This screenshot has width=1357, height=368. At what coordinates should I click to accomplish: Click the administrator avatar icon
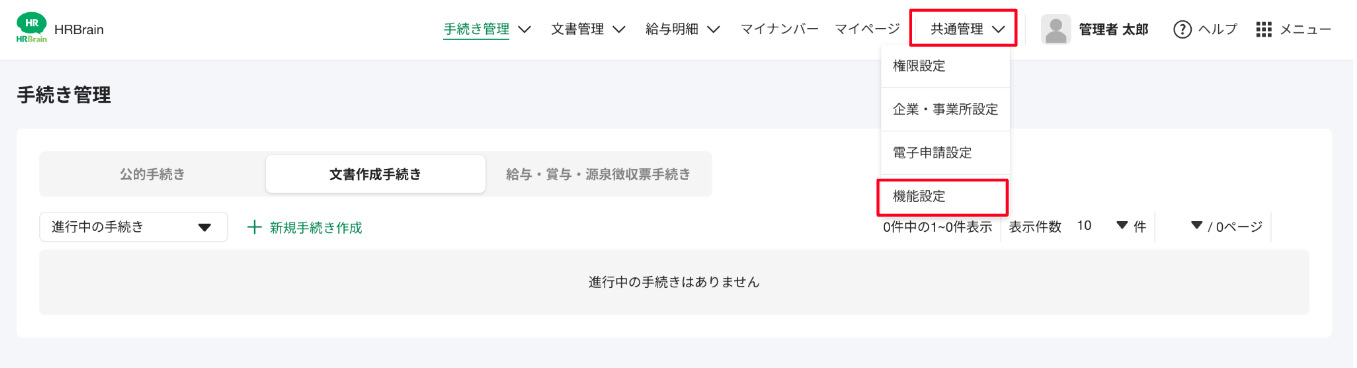tap(1056, 29)
